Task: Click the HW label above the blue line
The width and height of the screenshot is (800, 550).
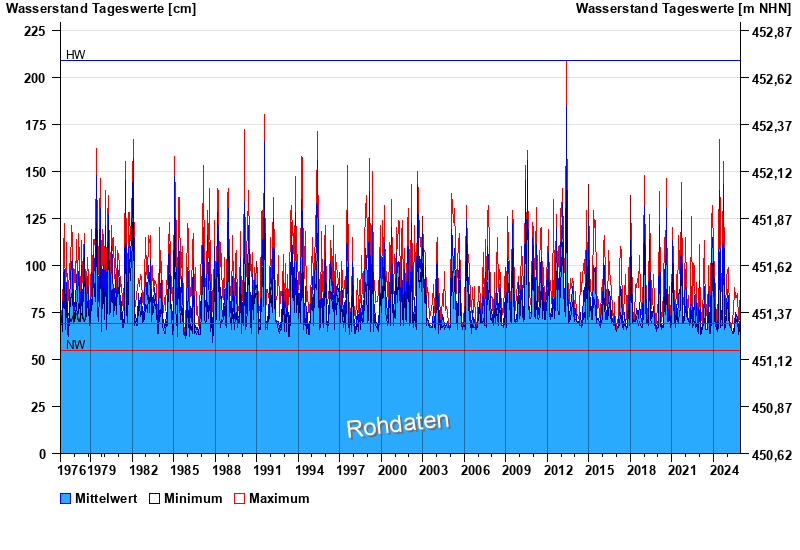Action: click(x=76, y=54)
